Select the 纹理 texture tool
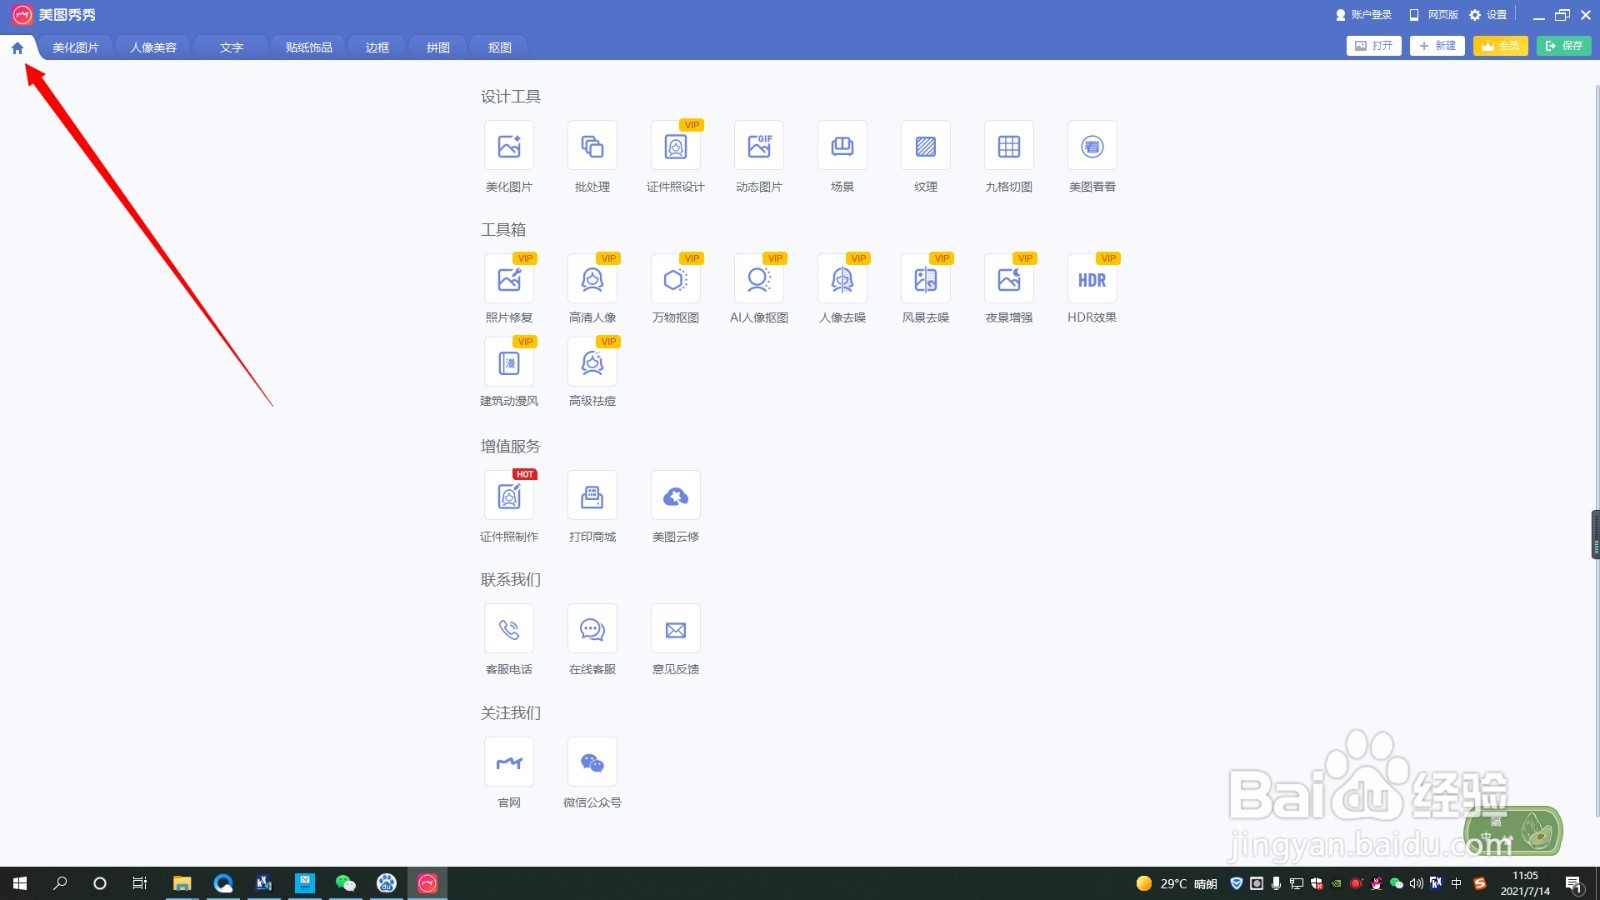1600x900 pixels. [x=926, y=146]
